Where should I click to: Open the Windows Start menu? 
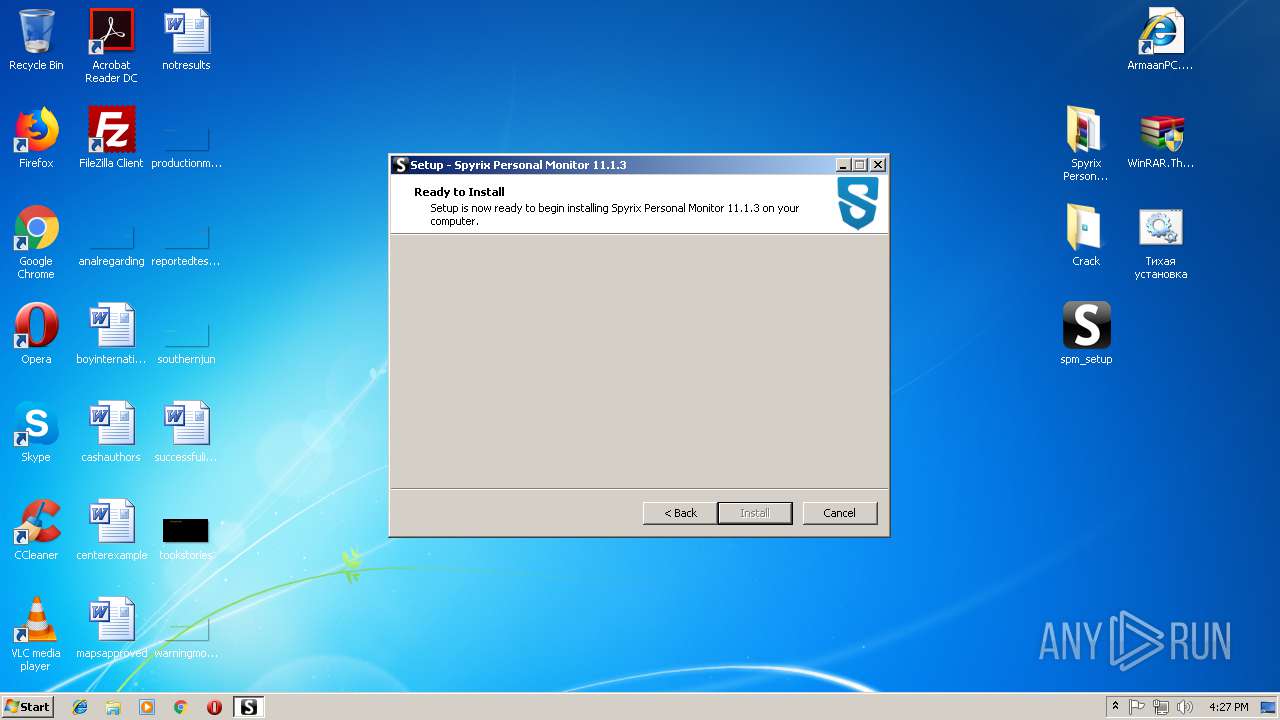(27, 706)
